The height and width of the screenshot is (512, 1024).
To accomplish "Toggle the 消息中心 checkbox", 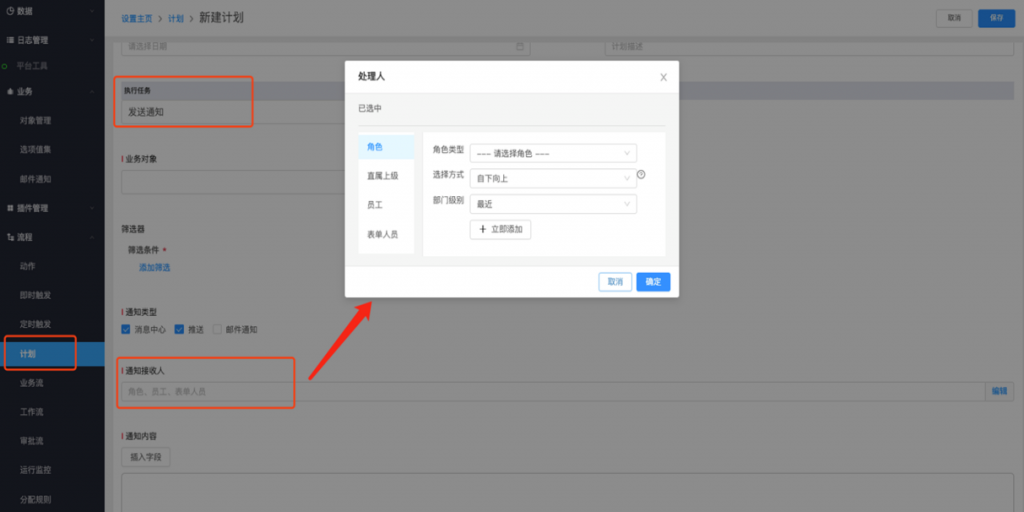I will tap(126, 329).
